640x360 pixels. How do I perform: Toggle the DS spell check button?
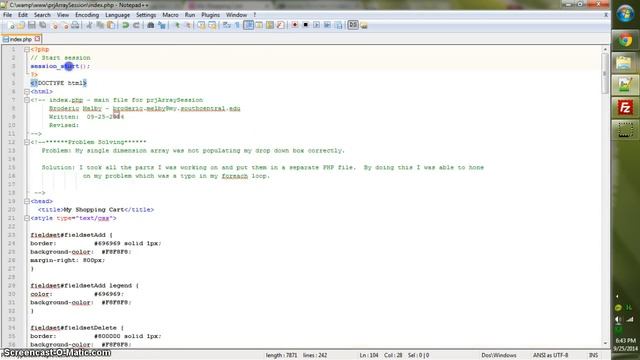pos(353,25)
